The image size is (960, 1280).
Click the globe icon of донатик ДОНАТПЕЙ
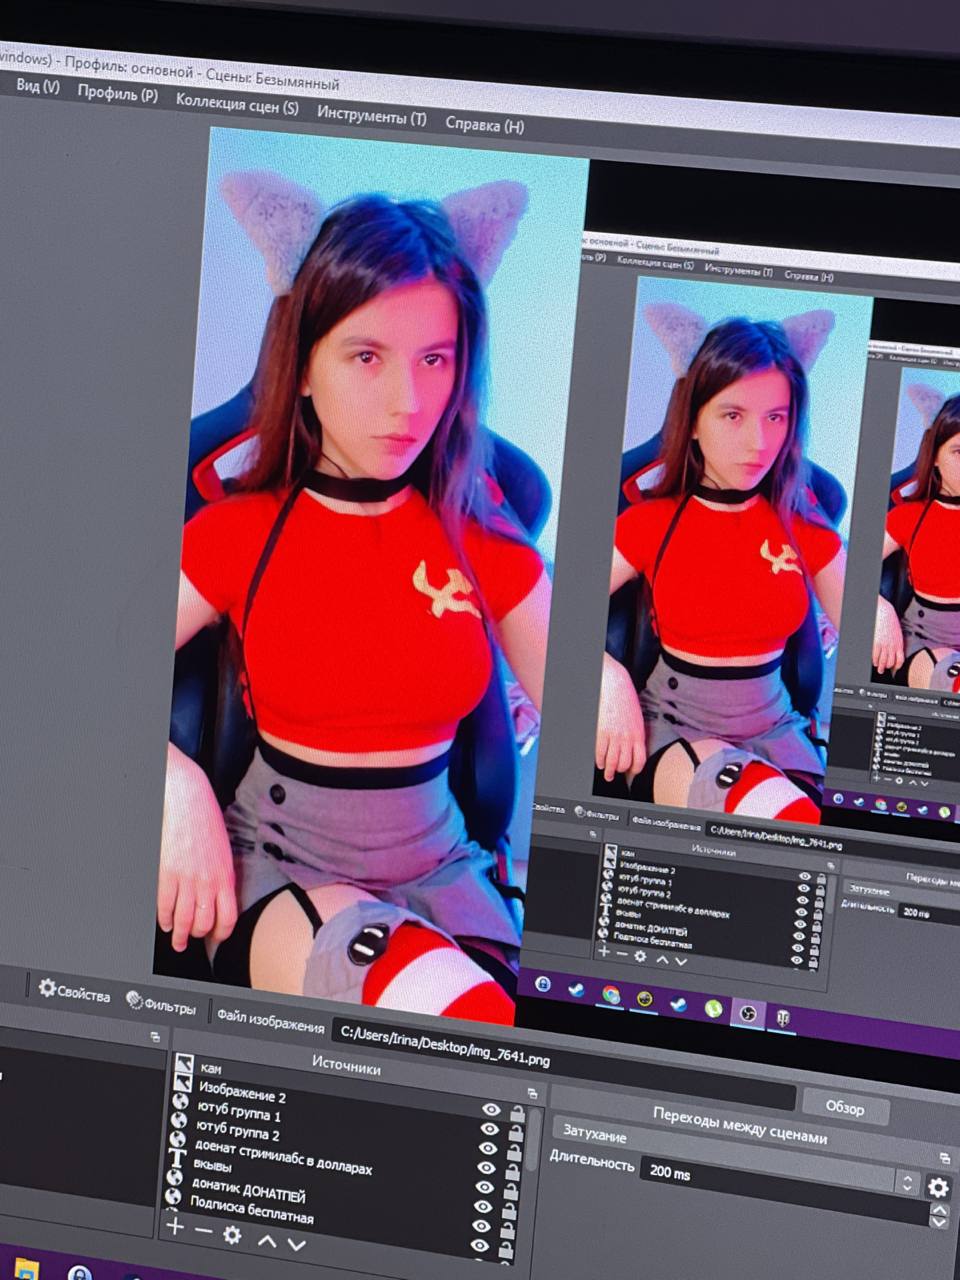176,1177
